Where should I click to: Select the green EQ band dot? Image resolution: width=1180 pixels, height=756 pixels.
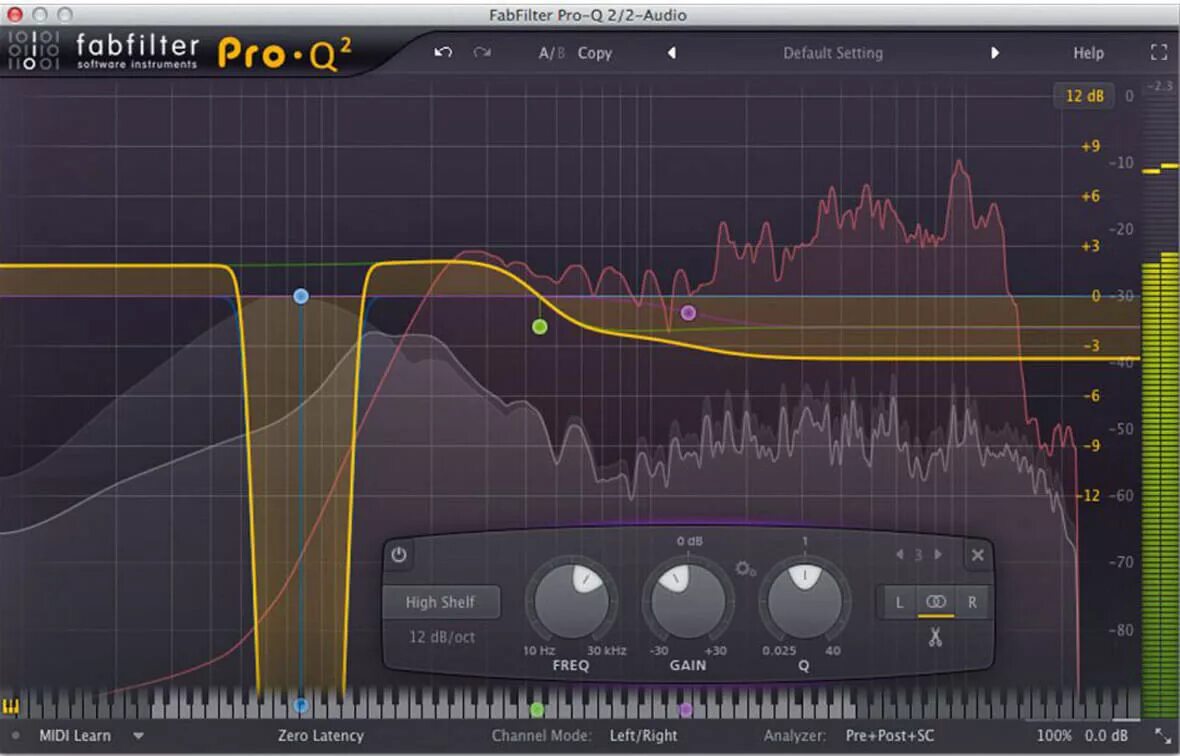coord(540,326)
